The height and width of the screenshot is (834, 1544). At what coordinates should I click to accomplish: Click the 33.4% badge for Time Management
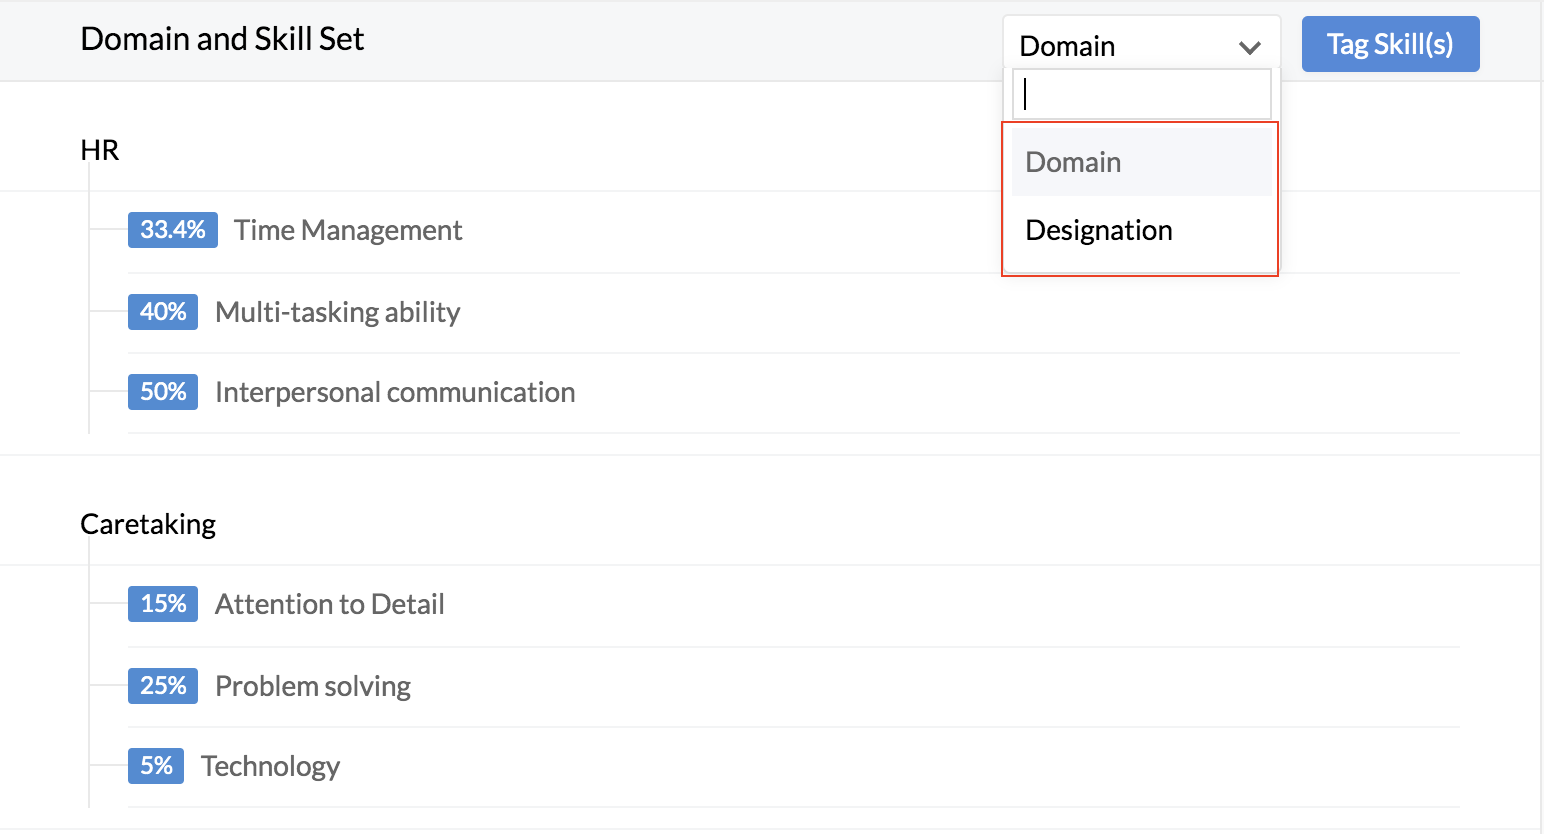[x=173, y=230]
